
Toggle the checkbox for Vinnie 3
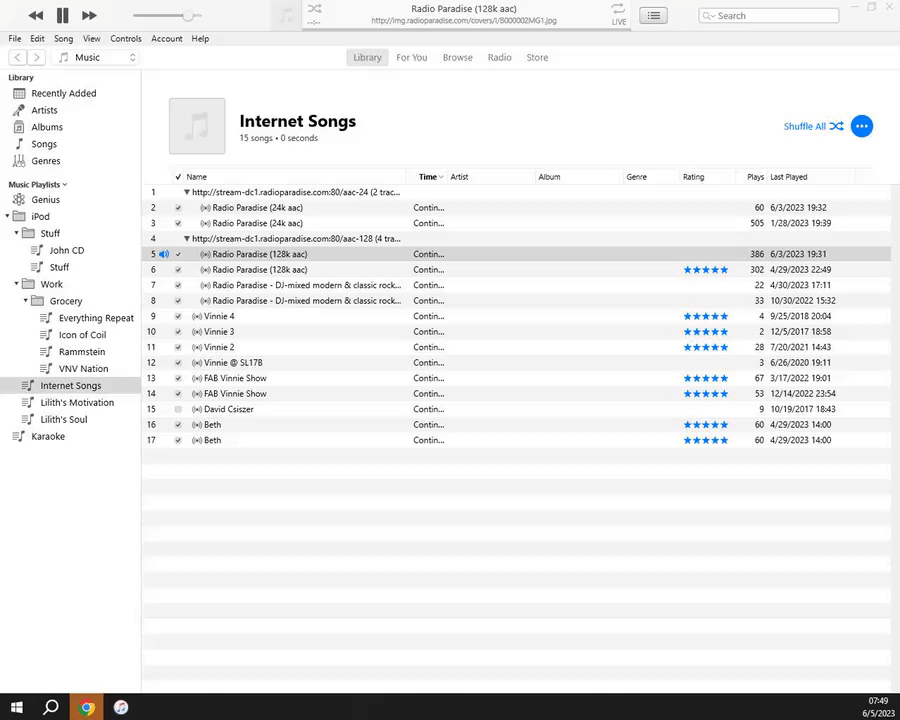[178, 332]
